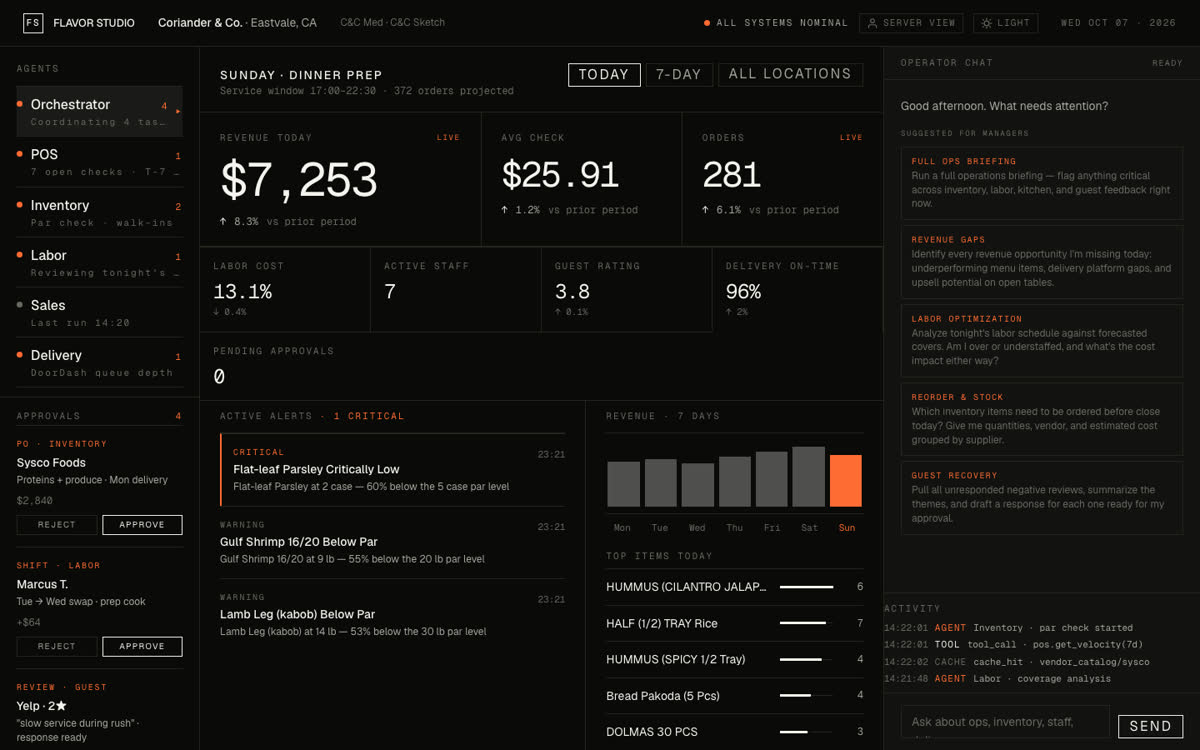
Task: Open the Delivery agent
Action: pyautogui.click(x=99, y=362)
